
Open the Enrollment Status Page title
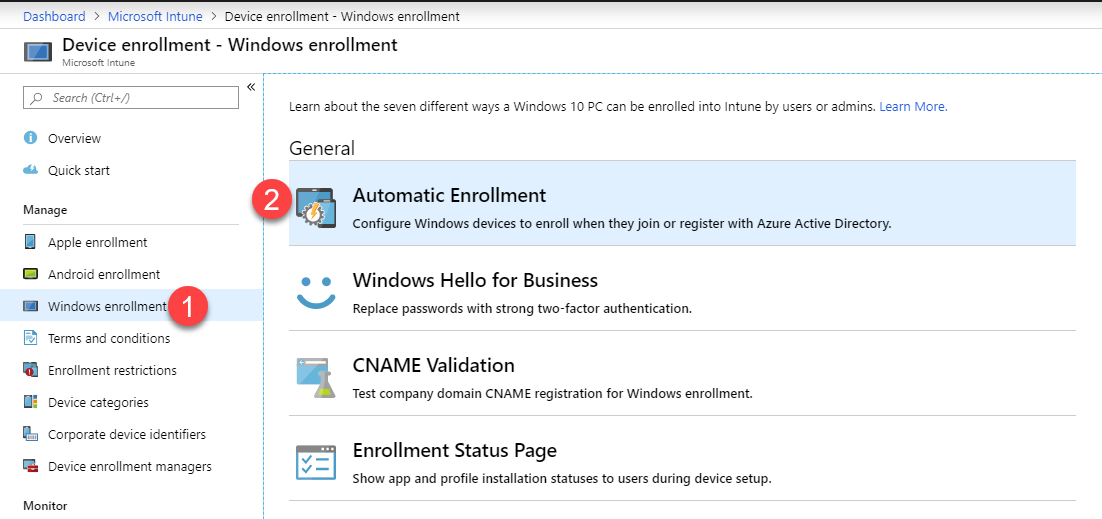pos(454,450)
